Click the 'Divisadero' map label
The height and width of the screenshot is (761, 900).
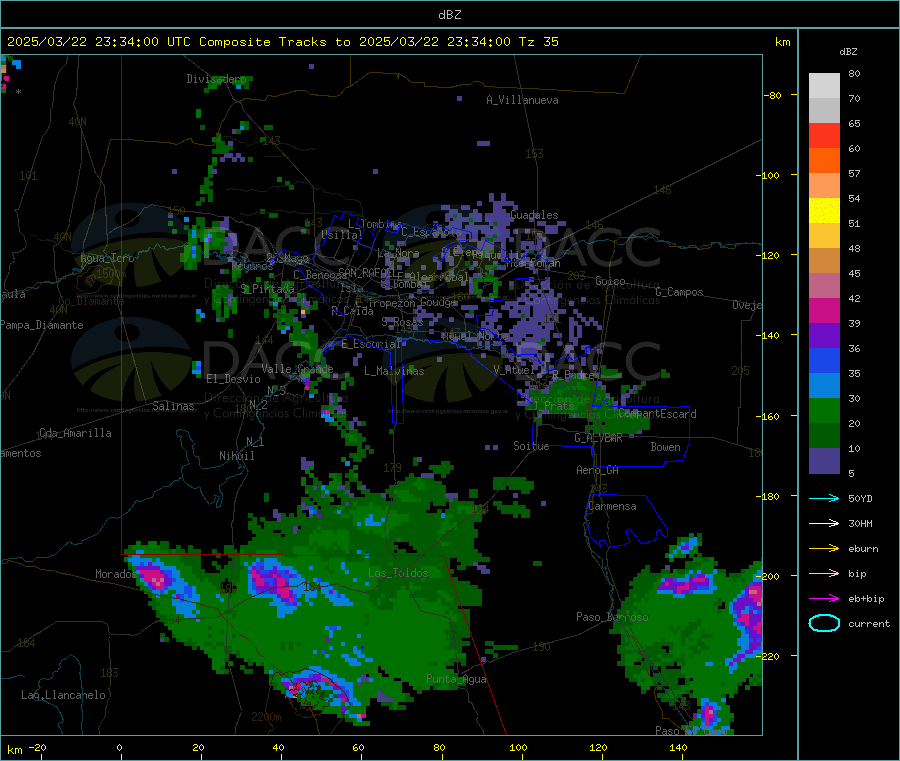(216, 79)
